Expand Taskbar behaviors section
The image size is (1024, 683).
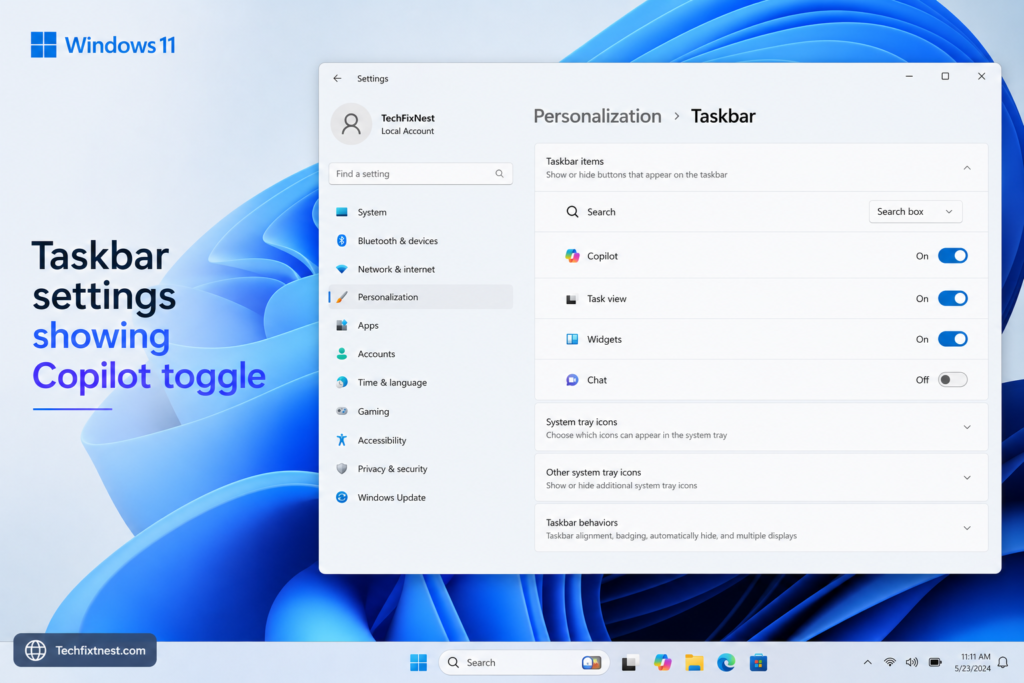tap(967, 528)
